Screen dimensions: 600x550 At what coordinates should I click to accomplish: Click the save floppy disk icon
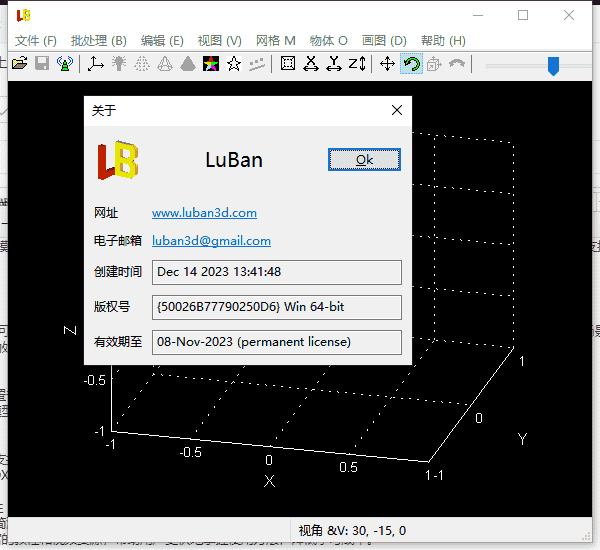[42, 64]
